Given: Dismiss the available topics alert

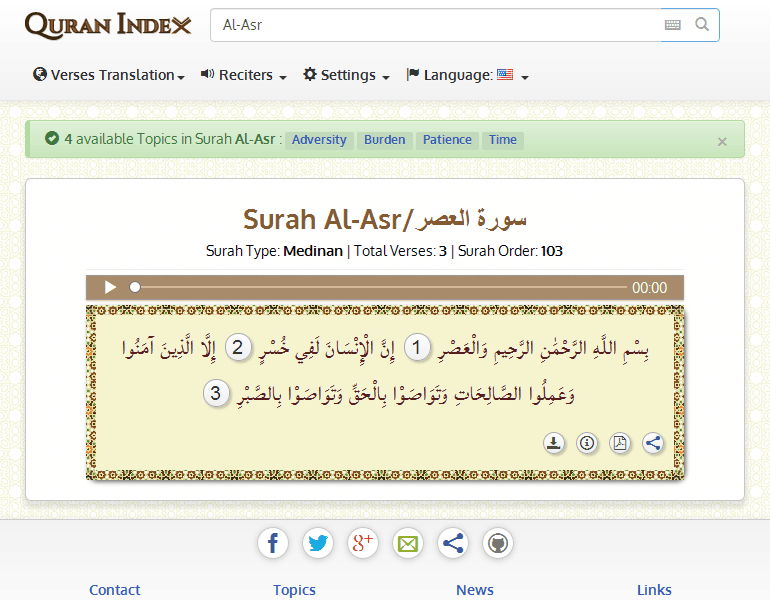Looking at the screenshot, I should (x=722, y=142).
